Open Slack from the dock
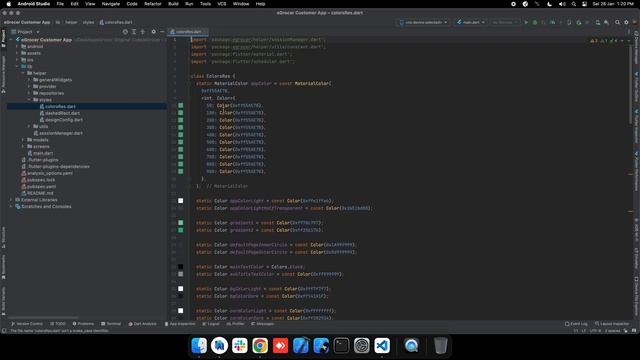This screenshot has width=640, height=360. point(240,346)
